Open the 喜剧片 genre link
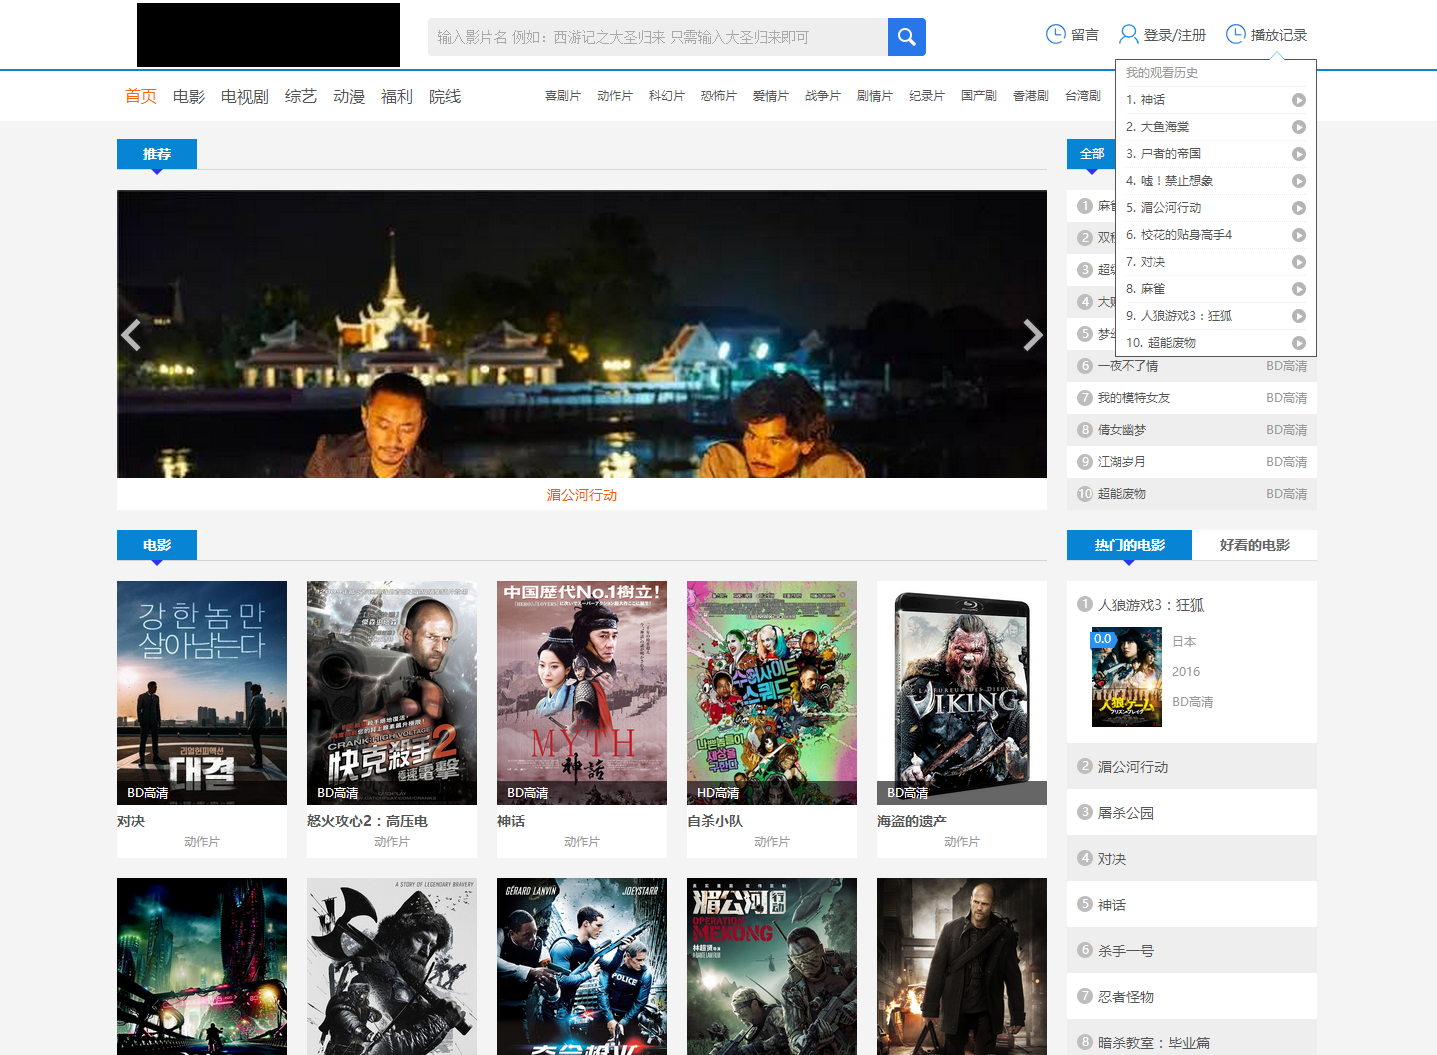 point(563,96)
